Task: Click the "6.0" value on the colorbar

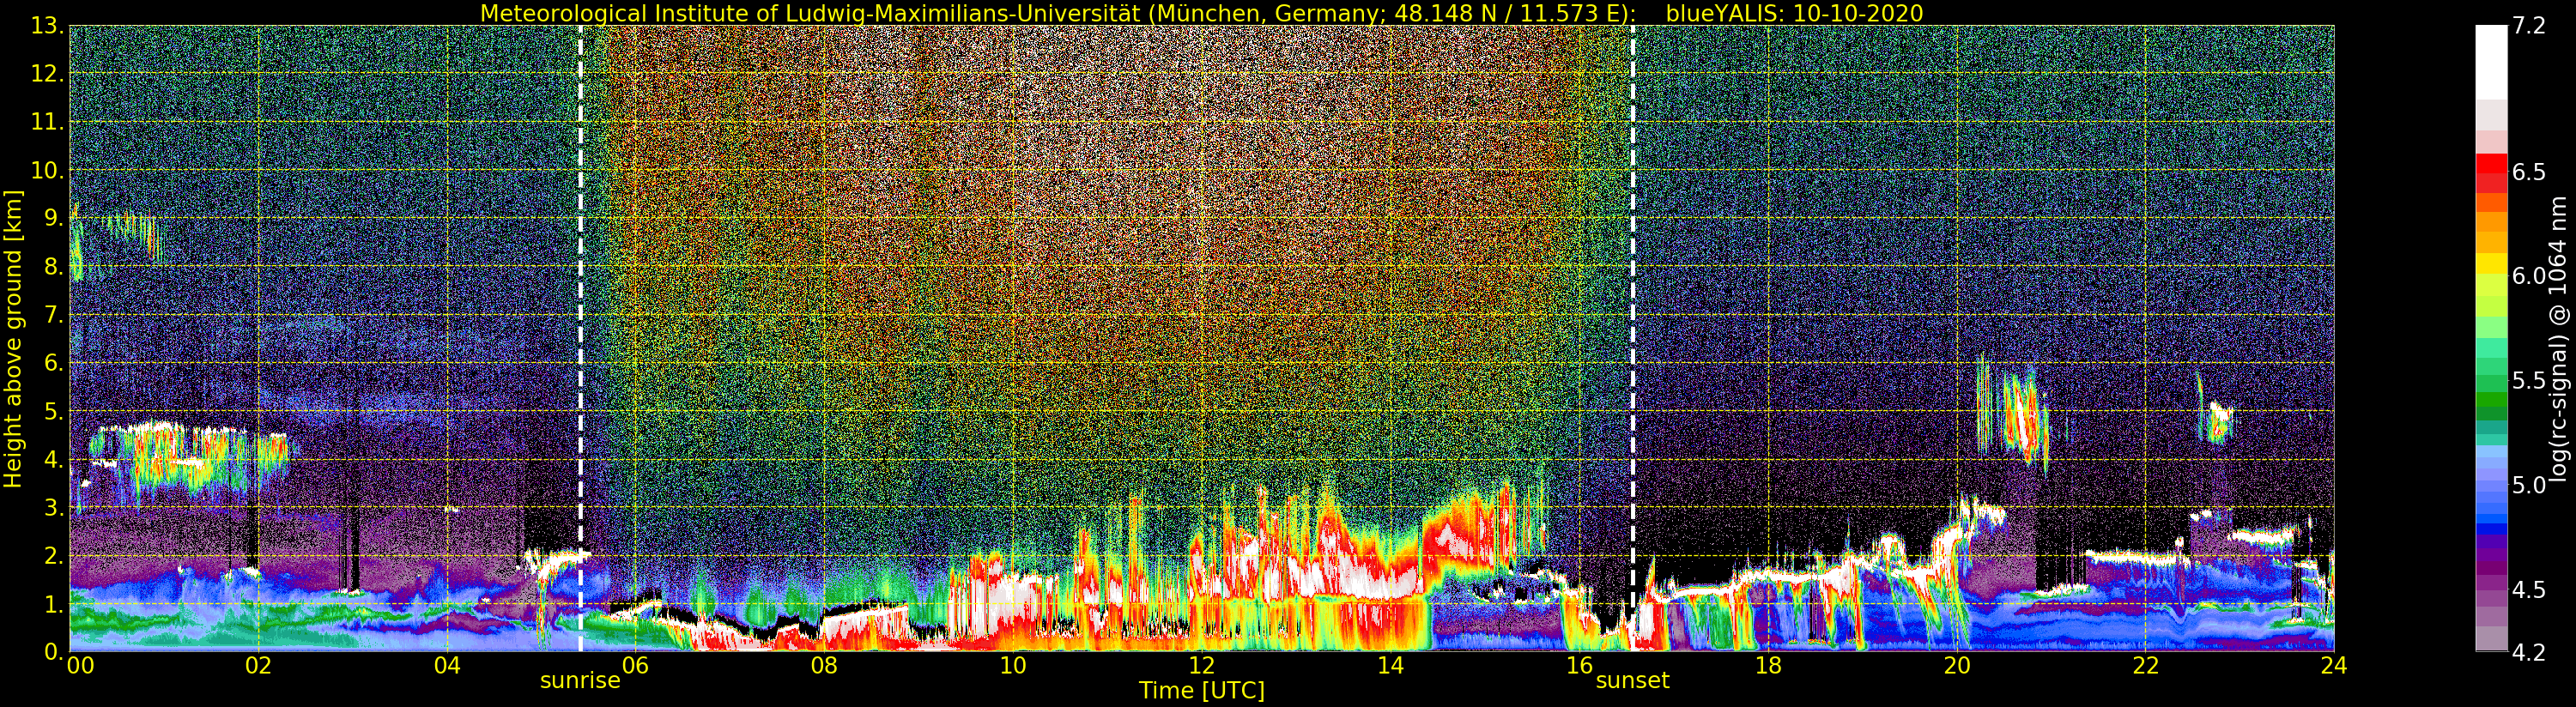Action: (x=2529, y=276)
